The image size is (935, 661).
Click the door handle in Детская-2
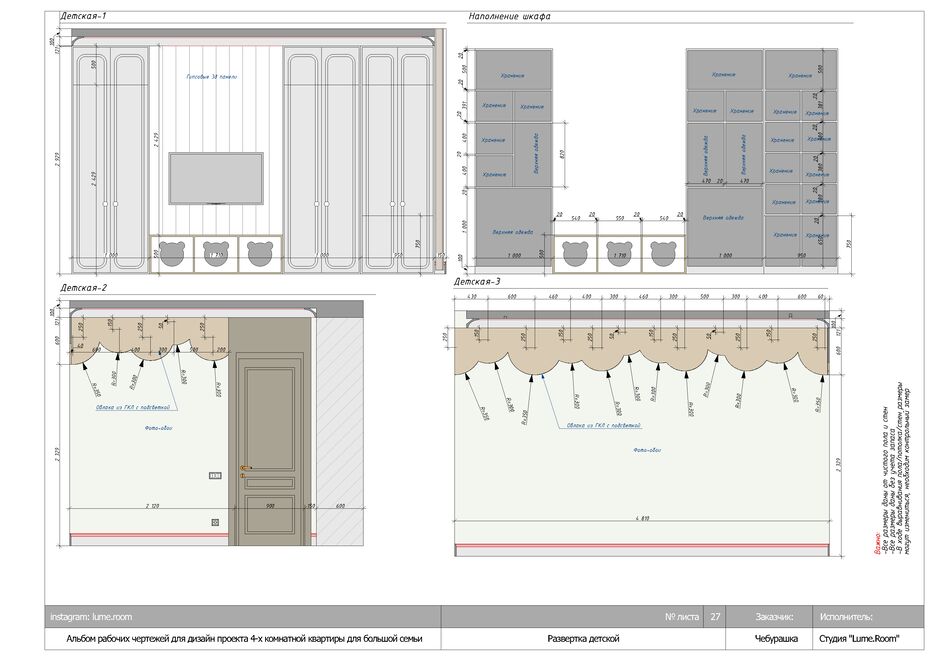pyautogui.click(x=243, y=467)
